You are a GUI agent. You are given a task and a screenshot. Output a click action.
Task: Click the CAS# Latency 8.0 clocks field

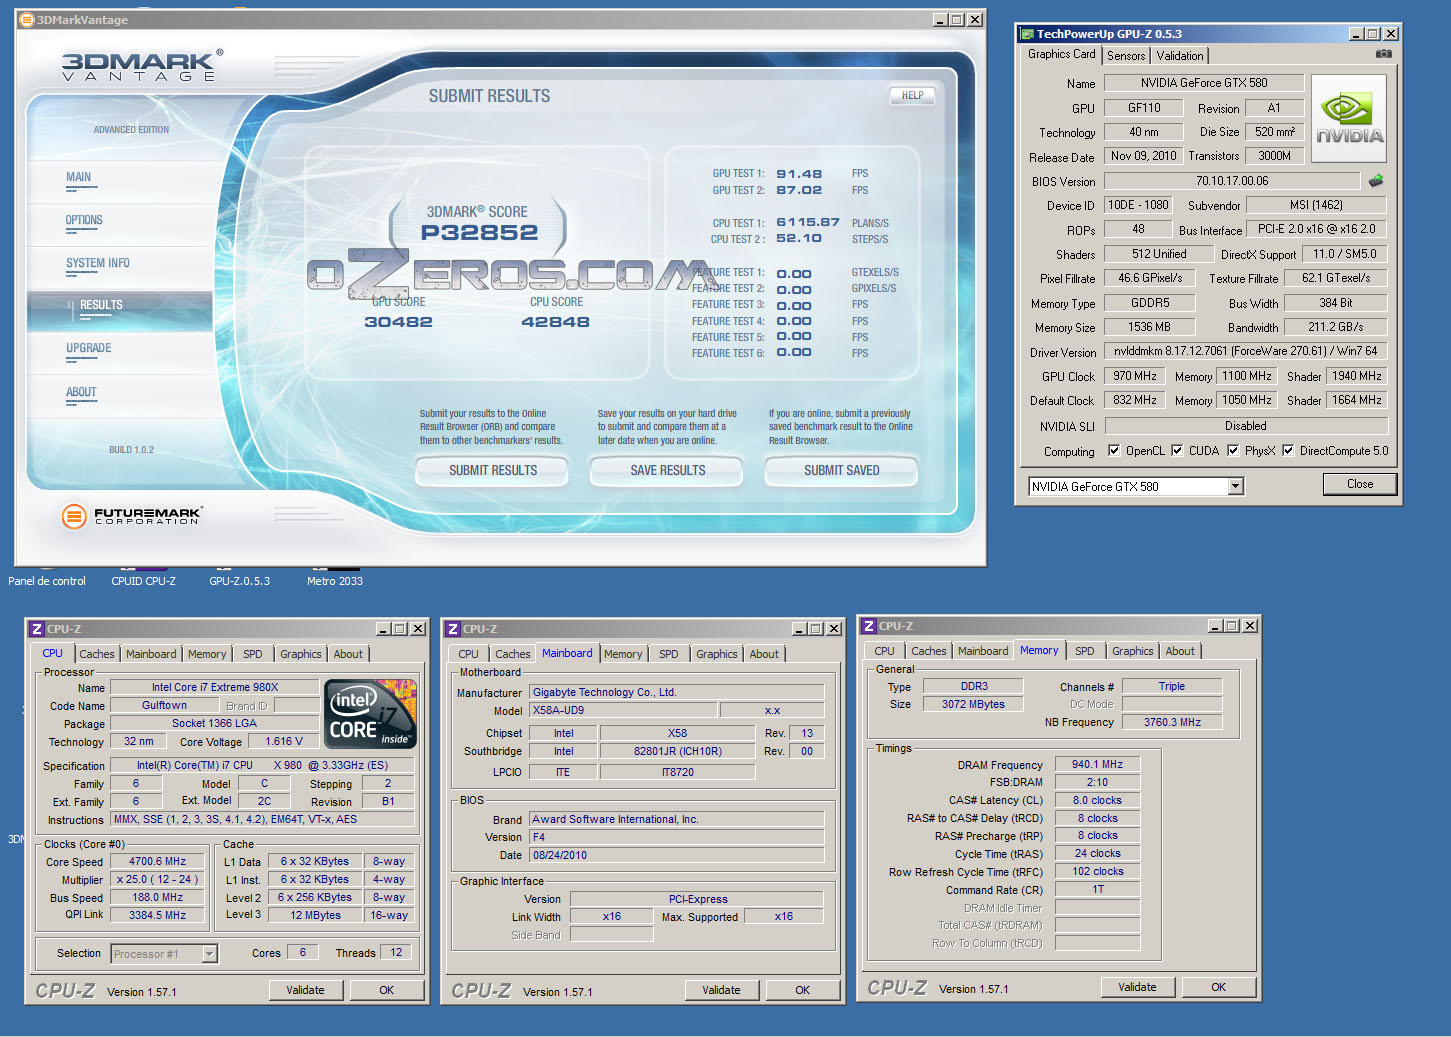[x=1098, y=800]
